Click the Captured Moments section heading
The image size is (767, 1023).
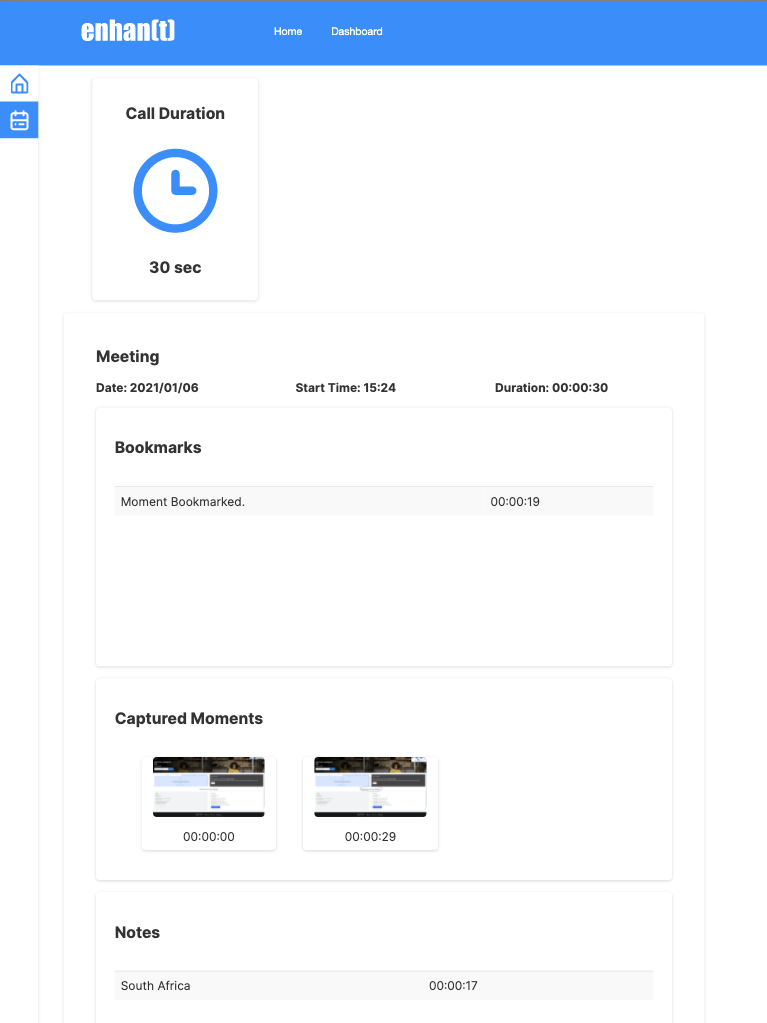[189, 719]
